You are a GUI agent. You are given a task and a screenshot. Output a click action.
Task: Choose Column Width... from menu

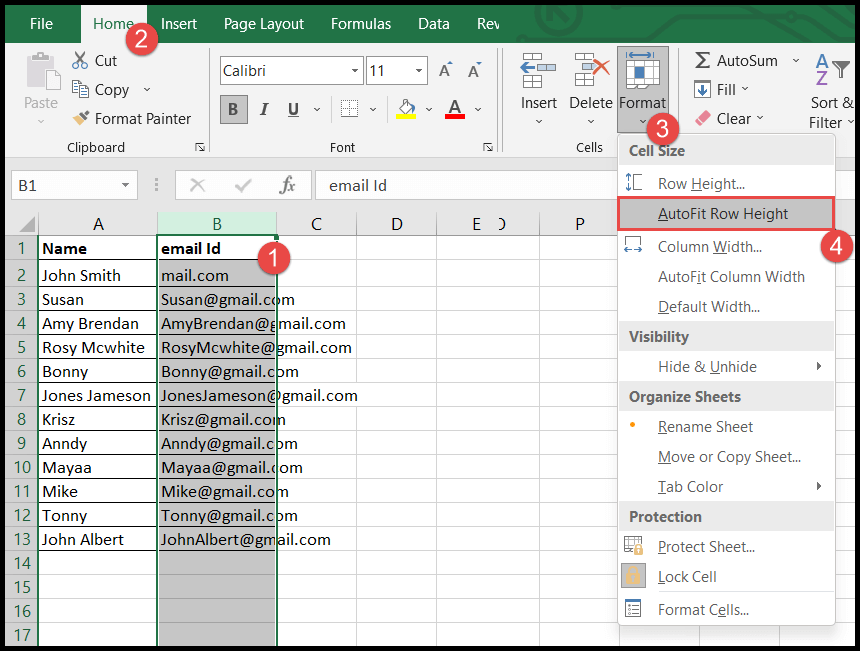tap(726, 246)
